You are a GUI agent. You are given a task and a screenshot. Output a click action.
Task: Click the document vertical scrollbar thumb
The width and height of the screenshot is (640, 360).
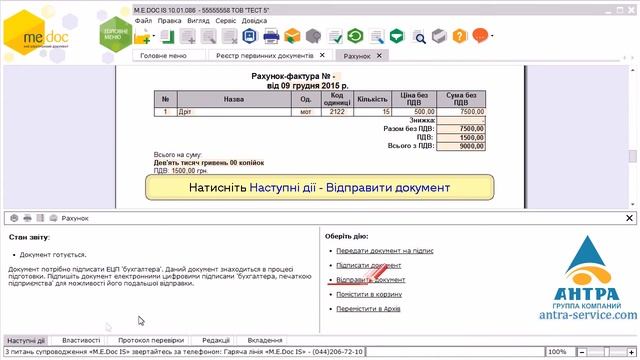click(x=633, y=156)
